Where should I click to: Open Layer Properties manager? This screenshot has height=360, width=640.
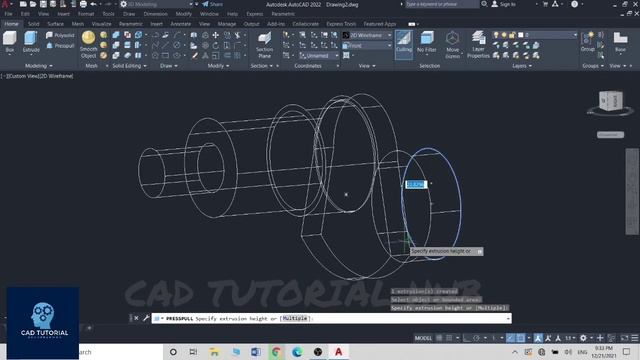coord(478,45)
